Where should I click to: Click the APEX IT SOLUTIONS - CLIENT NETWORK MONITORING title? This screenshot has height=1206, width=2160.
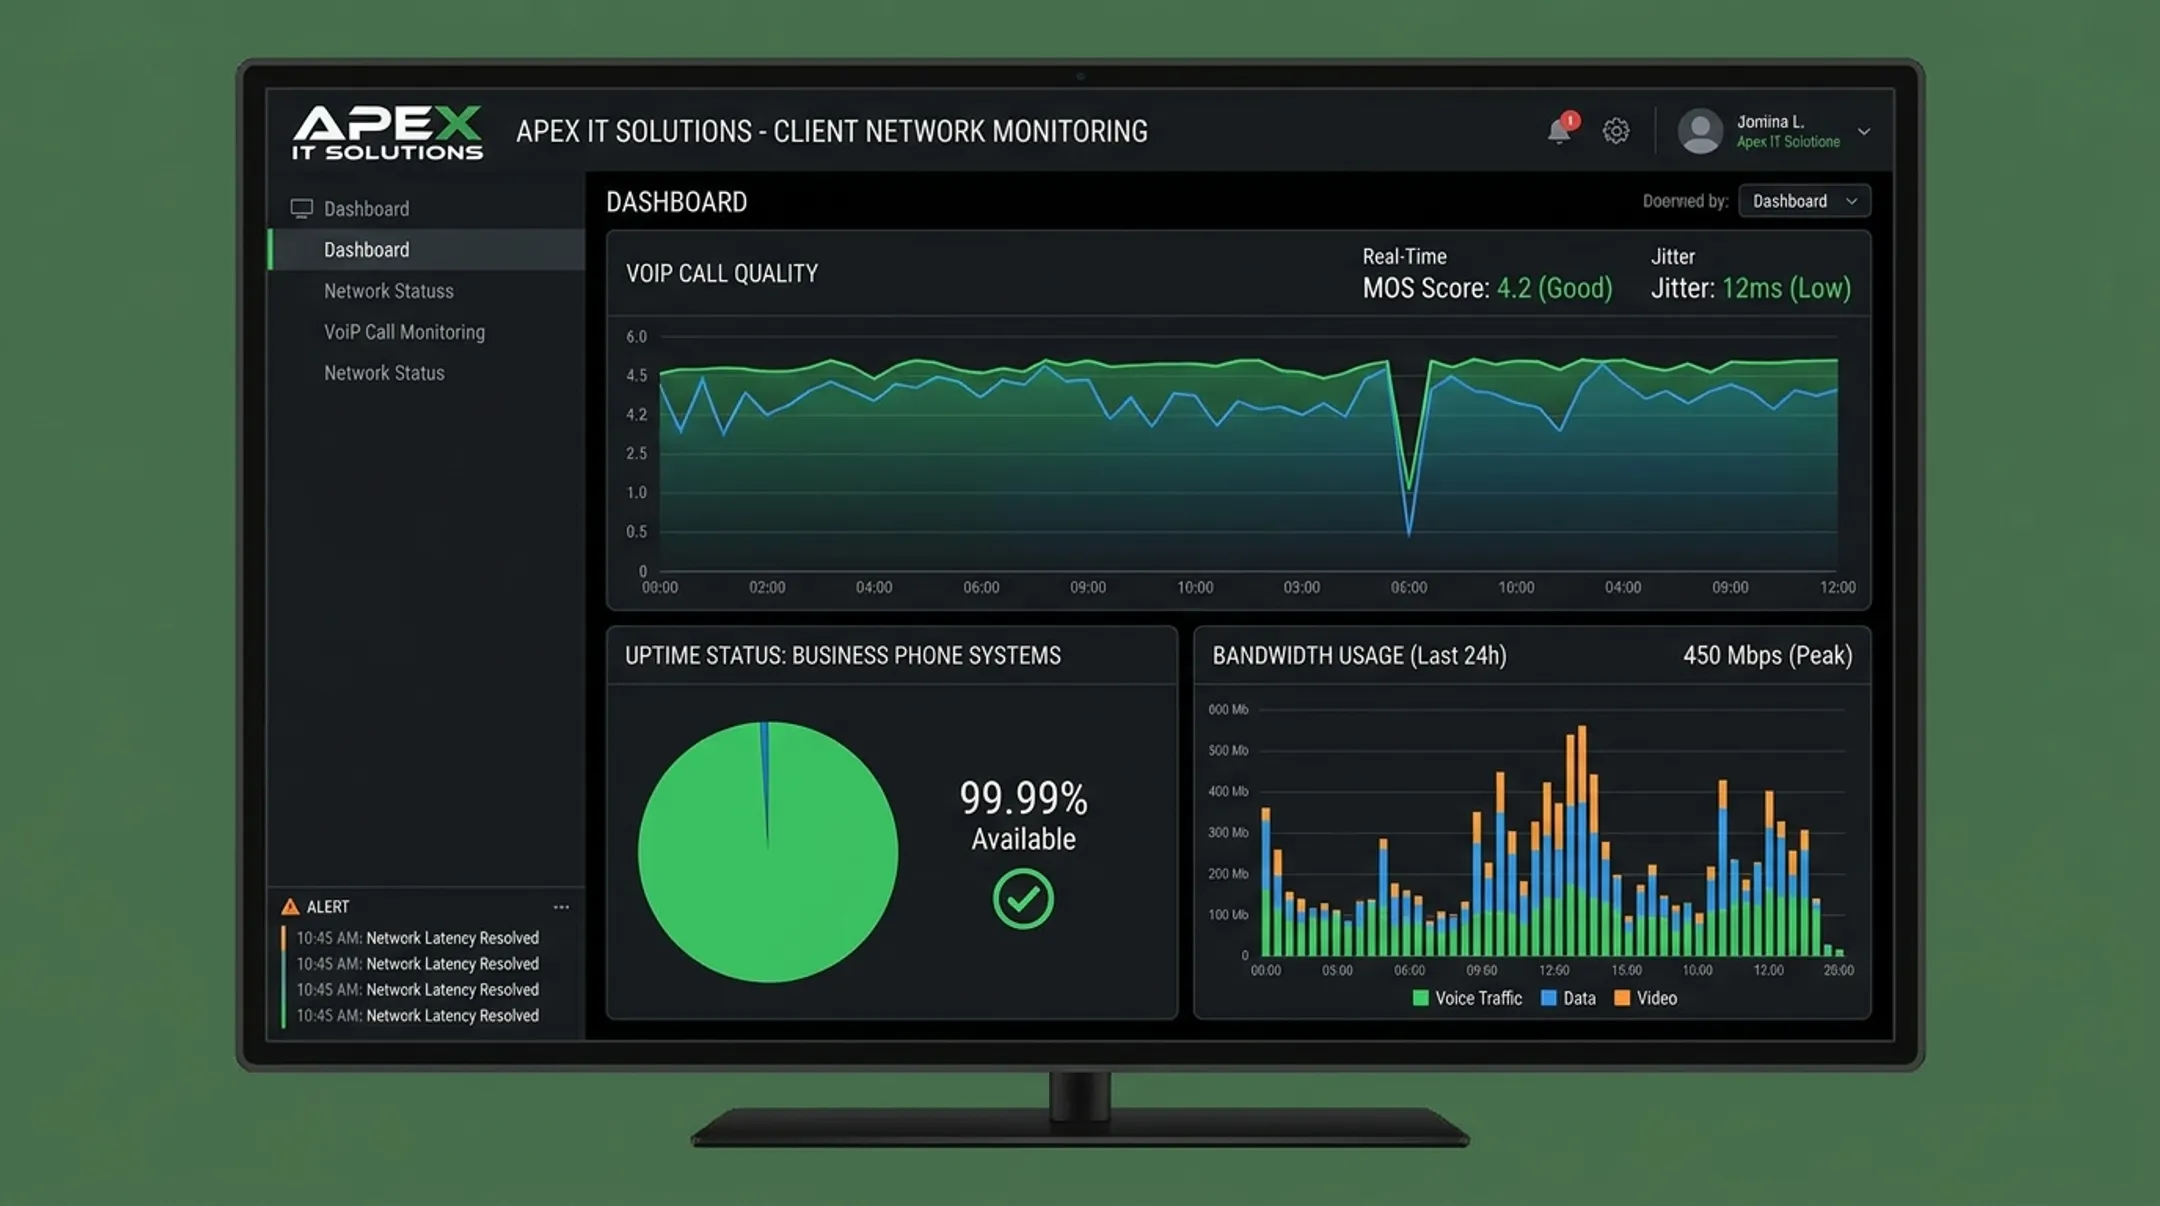coord(832,132)
